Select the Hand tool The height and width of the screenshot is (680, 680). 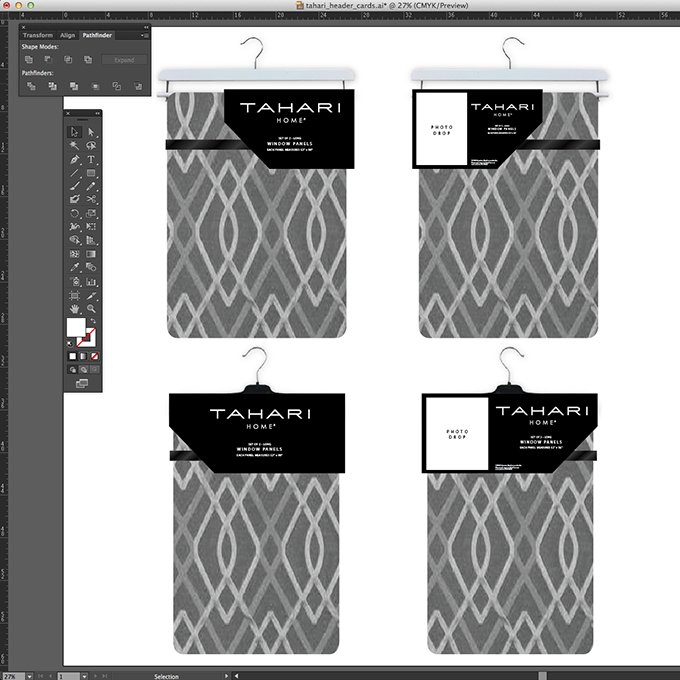click(x=74, y=309)
